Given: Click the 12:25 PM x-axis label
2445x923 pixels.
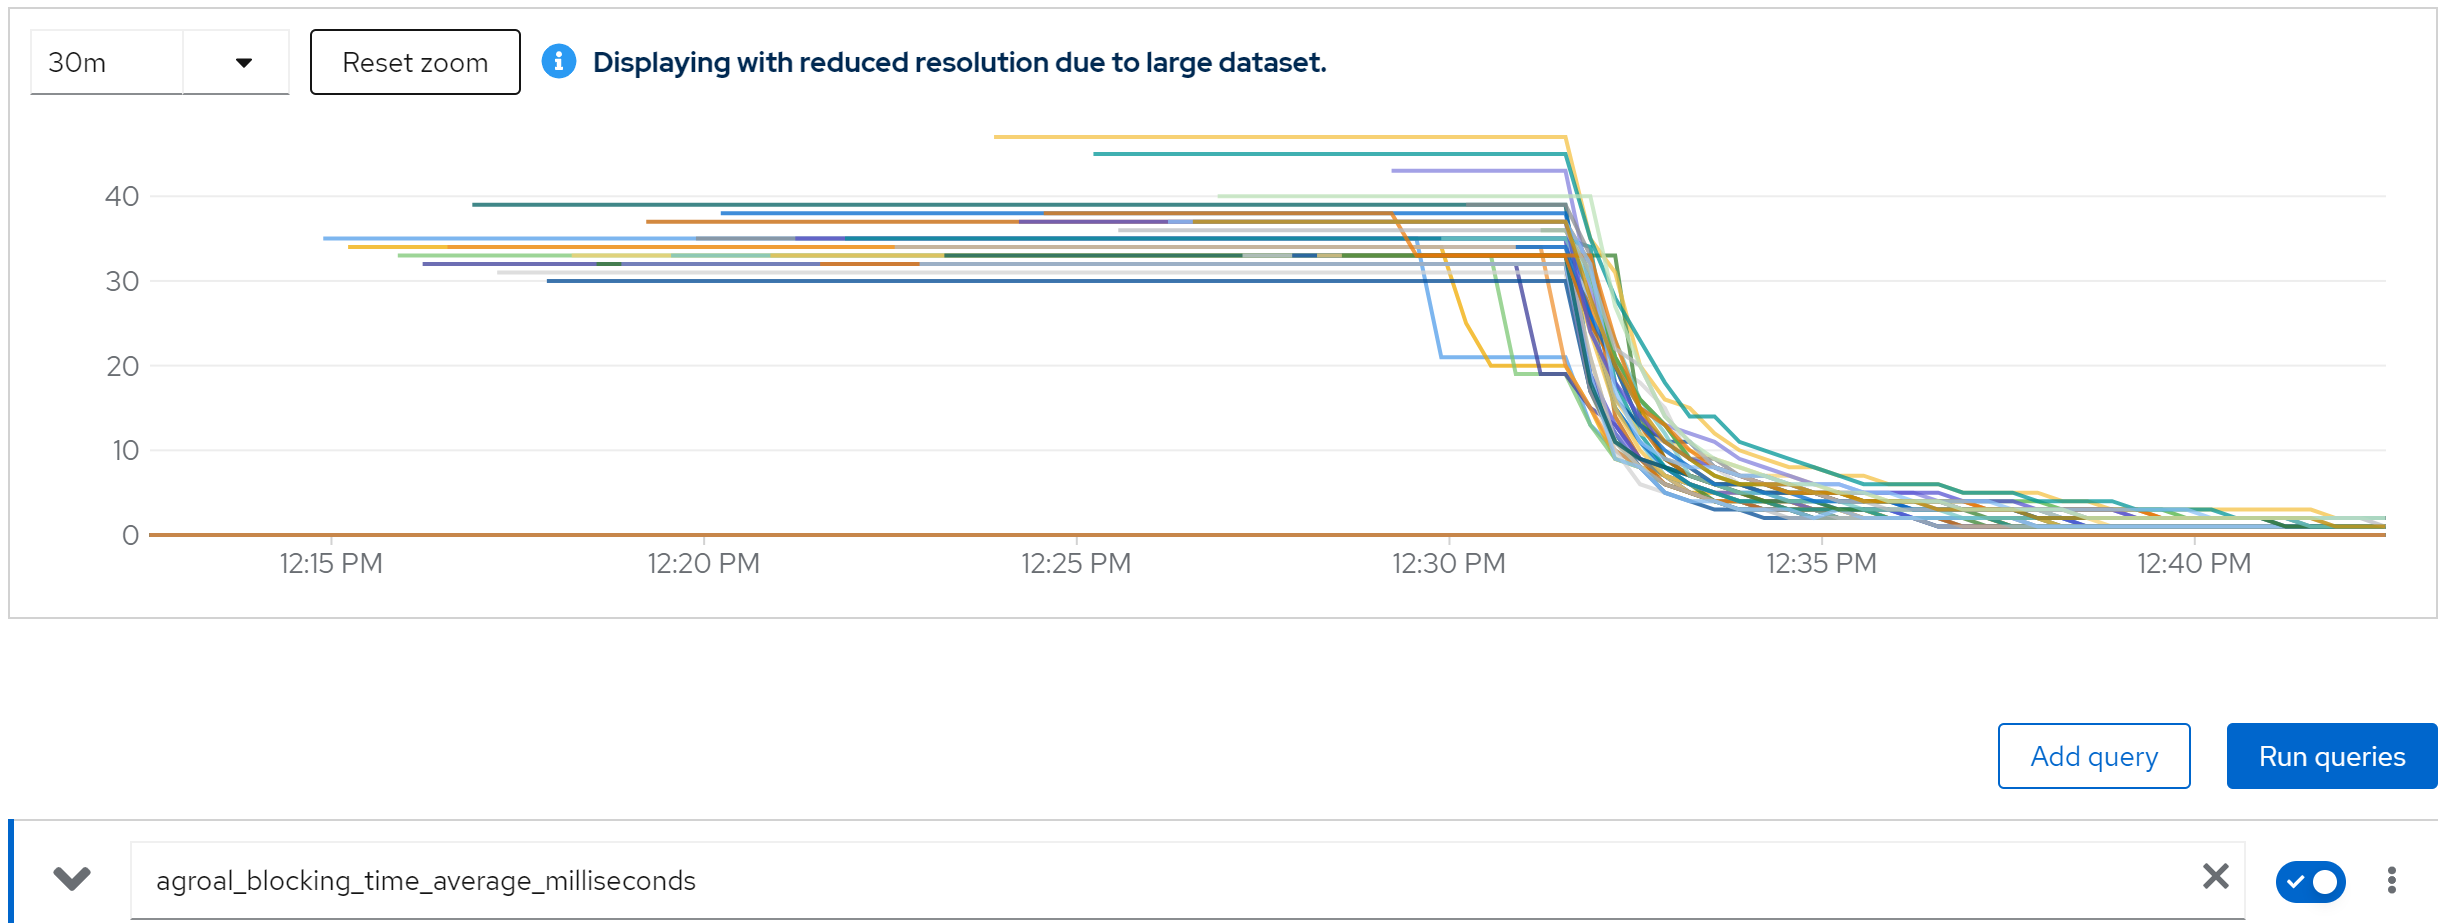Looking at the screenshot, I should (x=1076, y=564).
